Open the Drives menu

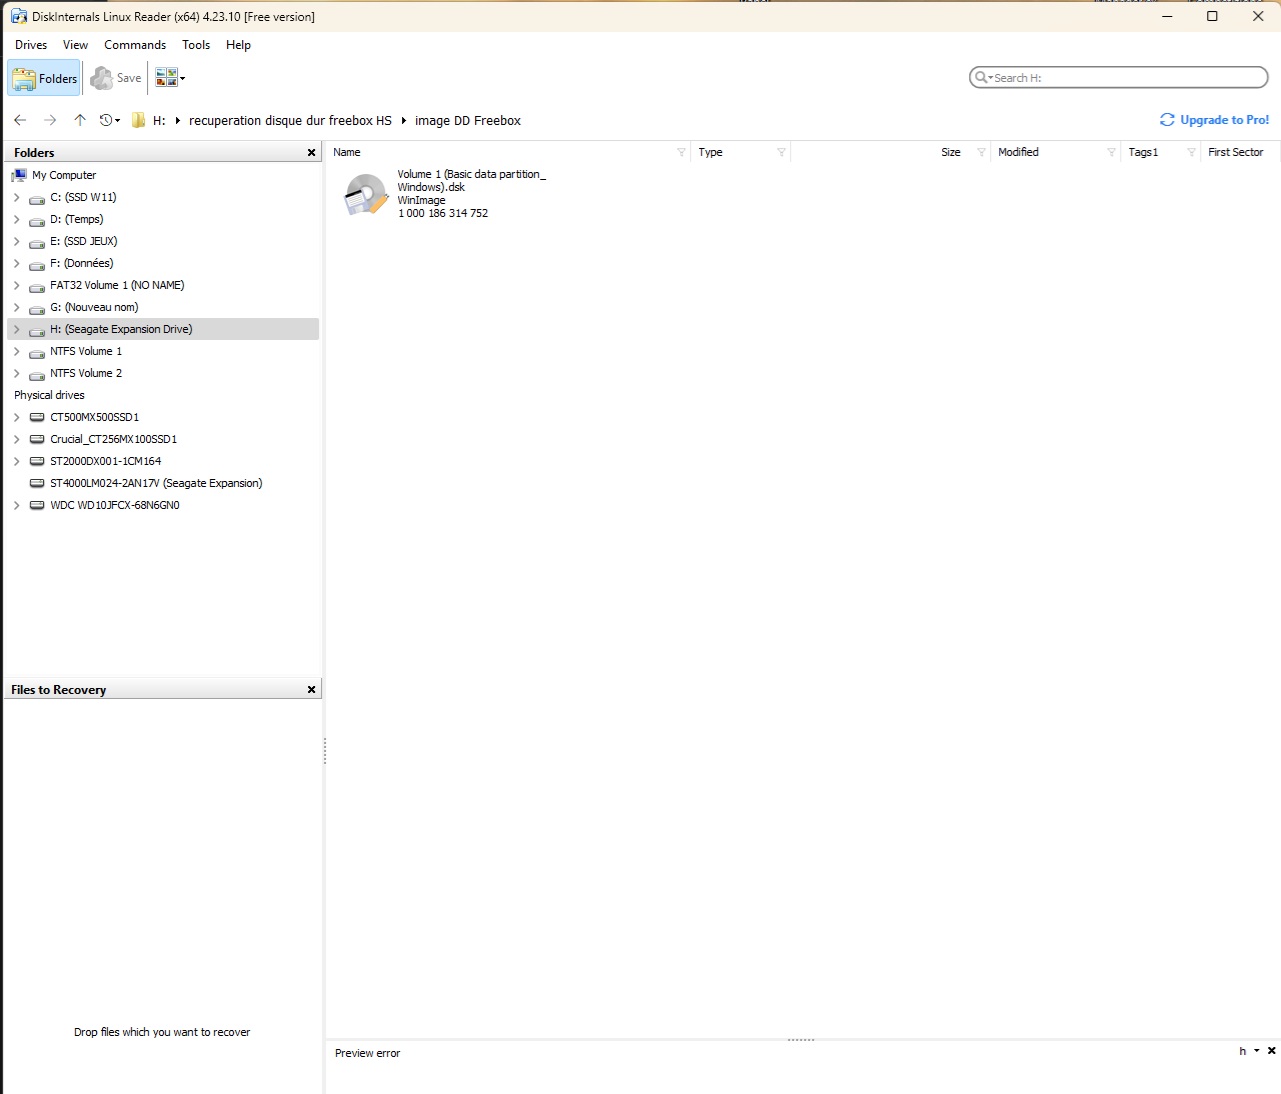point(31,45)
